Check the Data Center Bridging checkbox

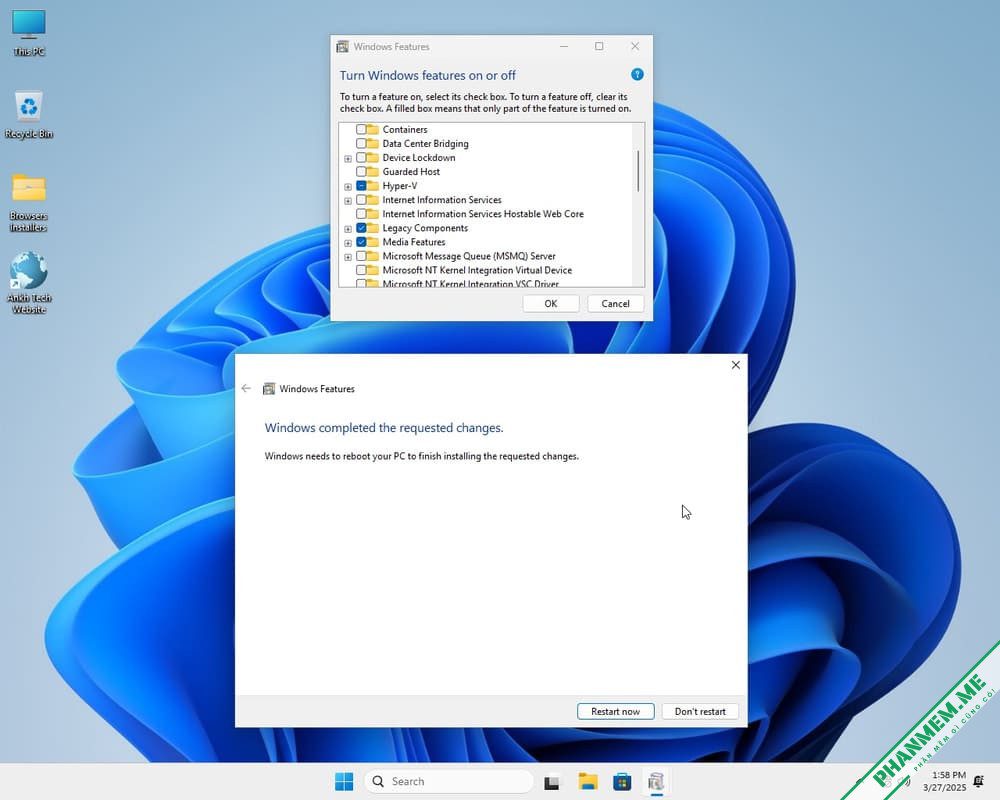click(361, 144)
